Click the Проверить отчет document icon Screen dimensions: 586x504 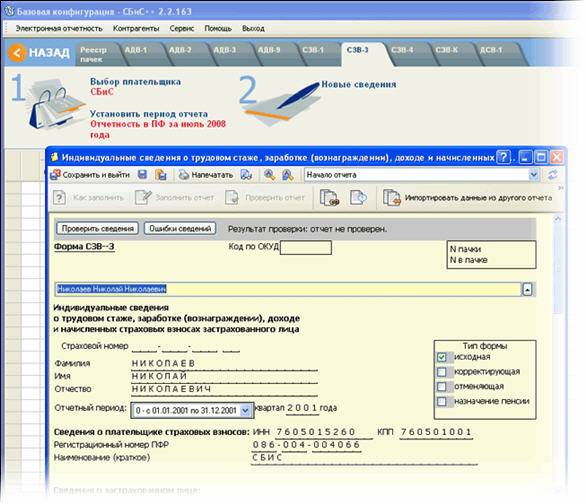(x=232, y=197)
